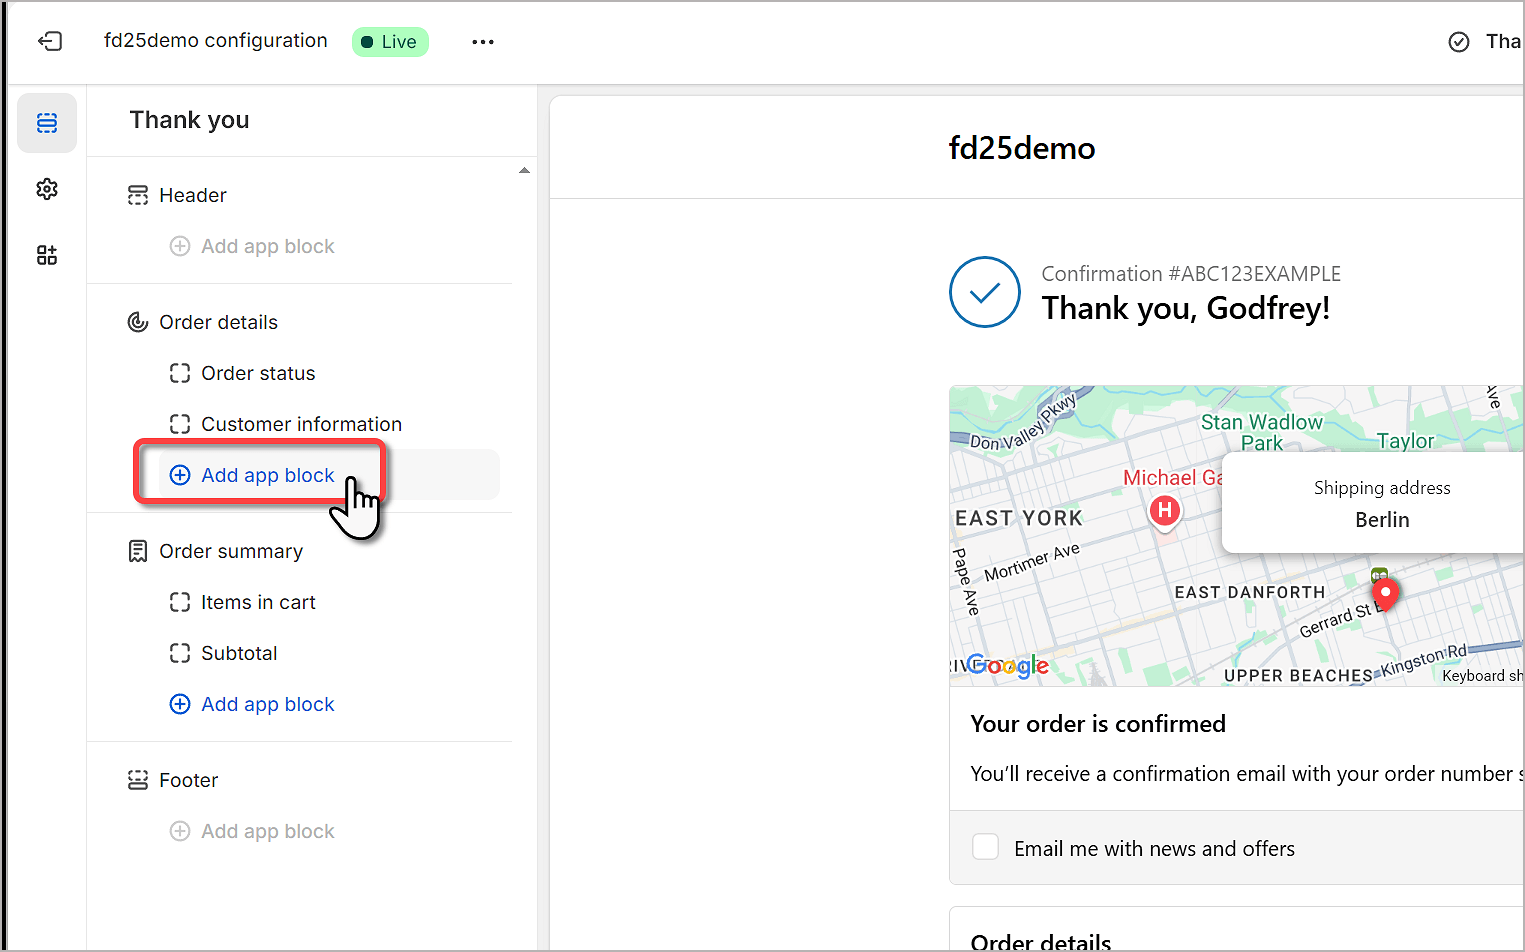Click the red map location pin
Screen dimensions: 1525x952
(1385, 593)
